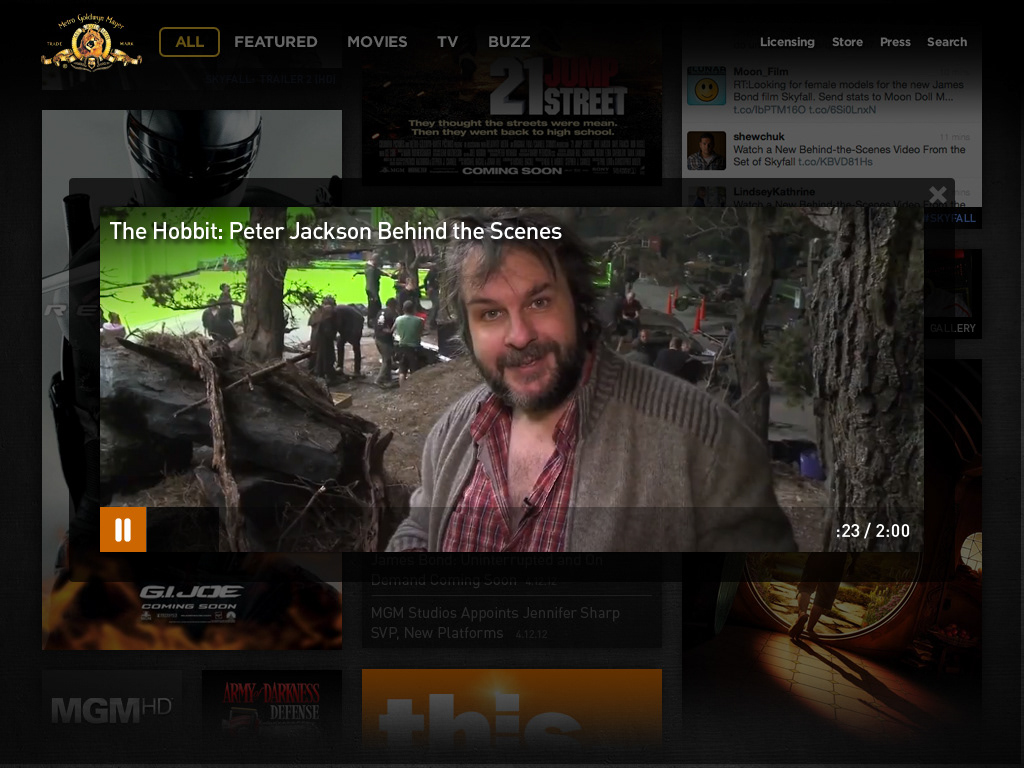Open the Store link
This screenshot has width=1024, height=768.
tap(847, 42)
